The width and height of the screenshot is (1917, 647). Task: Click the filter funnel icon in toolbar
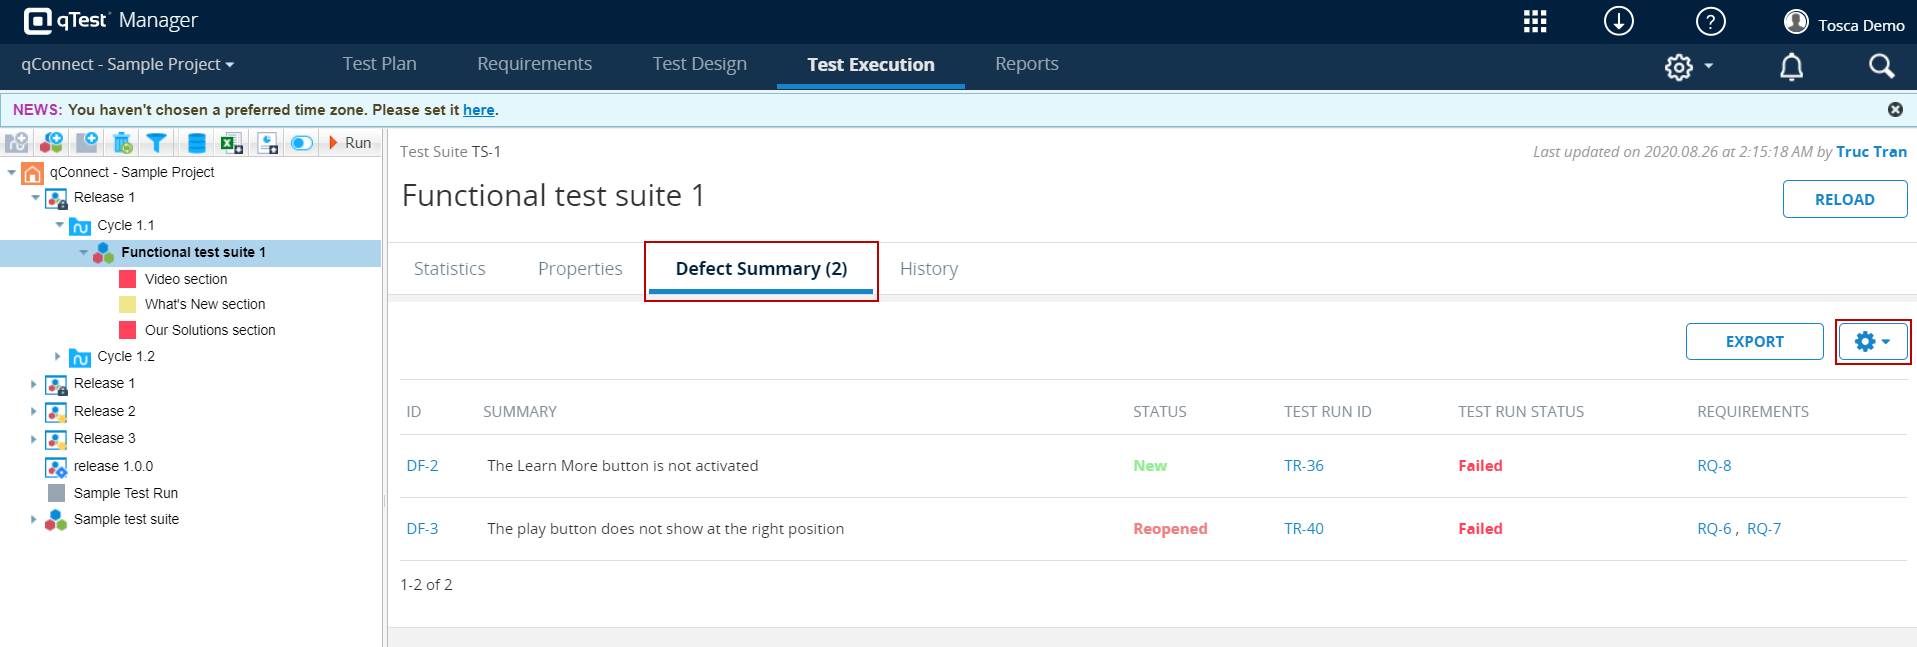[157, 143]
